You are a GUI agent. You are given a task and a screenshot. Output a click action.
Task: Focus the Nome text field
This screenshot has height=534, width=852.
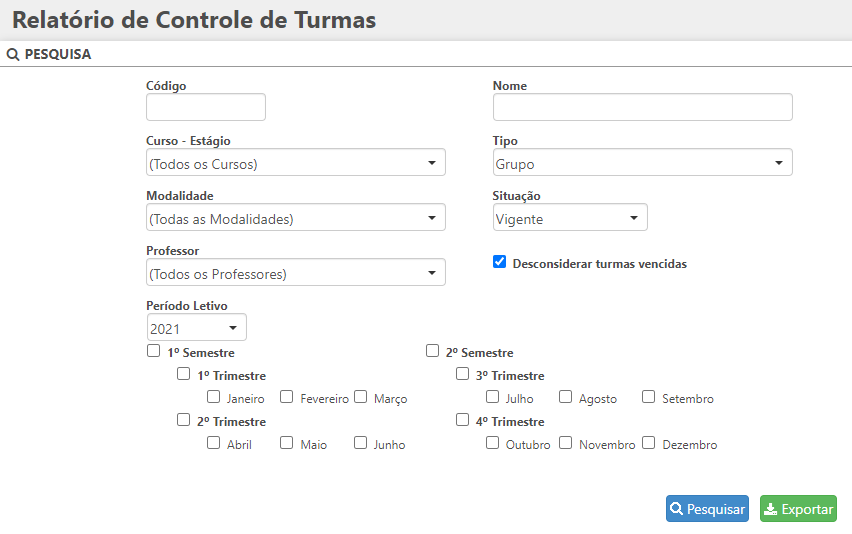[x=642, y=107]
